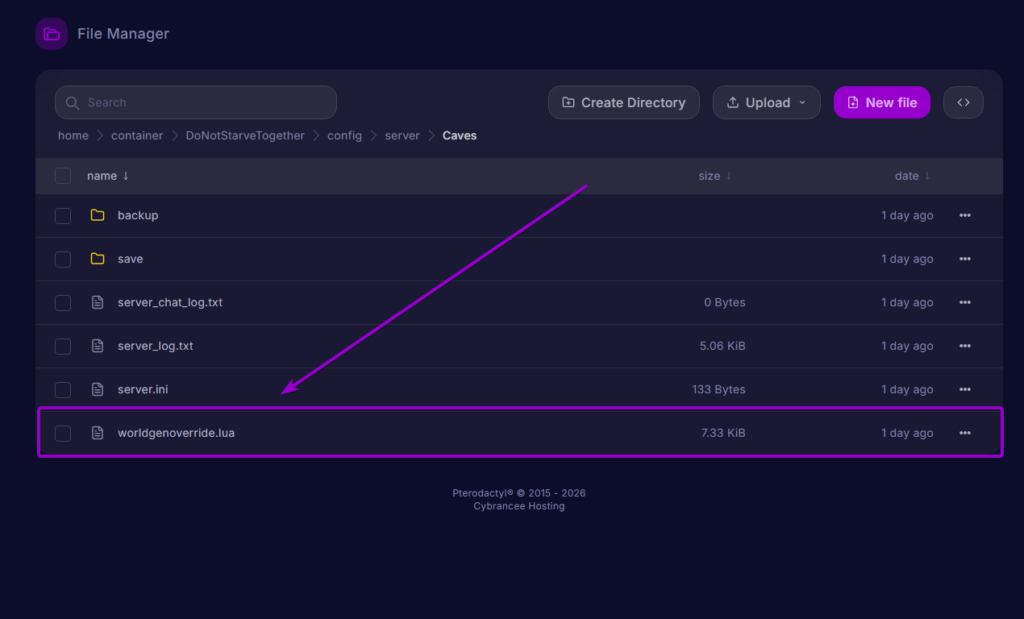The image size is (1024, 619).
Task: Select the server_log.txt checkbox
Action: [63, 346]
